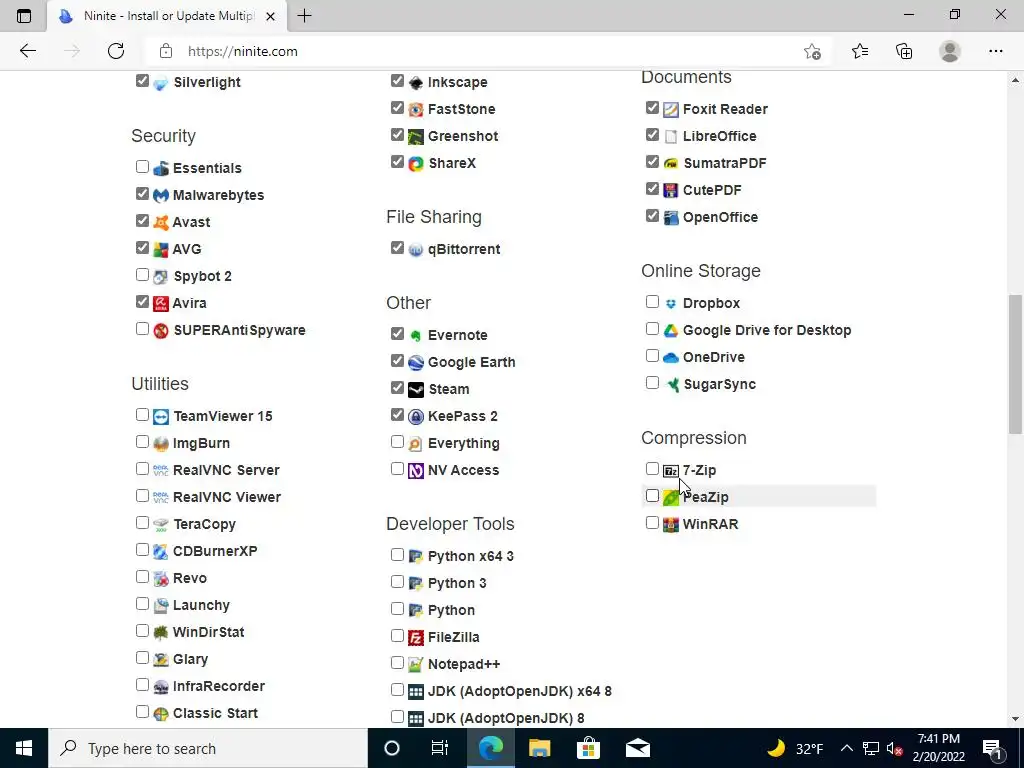Screen dimensions: 1024x768
Task: Click the FileZilla icon
Action: [x=416, y=637]
